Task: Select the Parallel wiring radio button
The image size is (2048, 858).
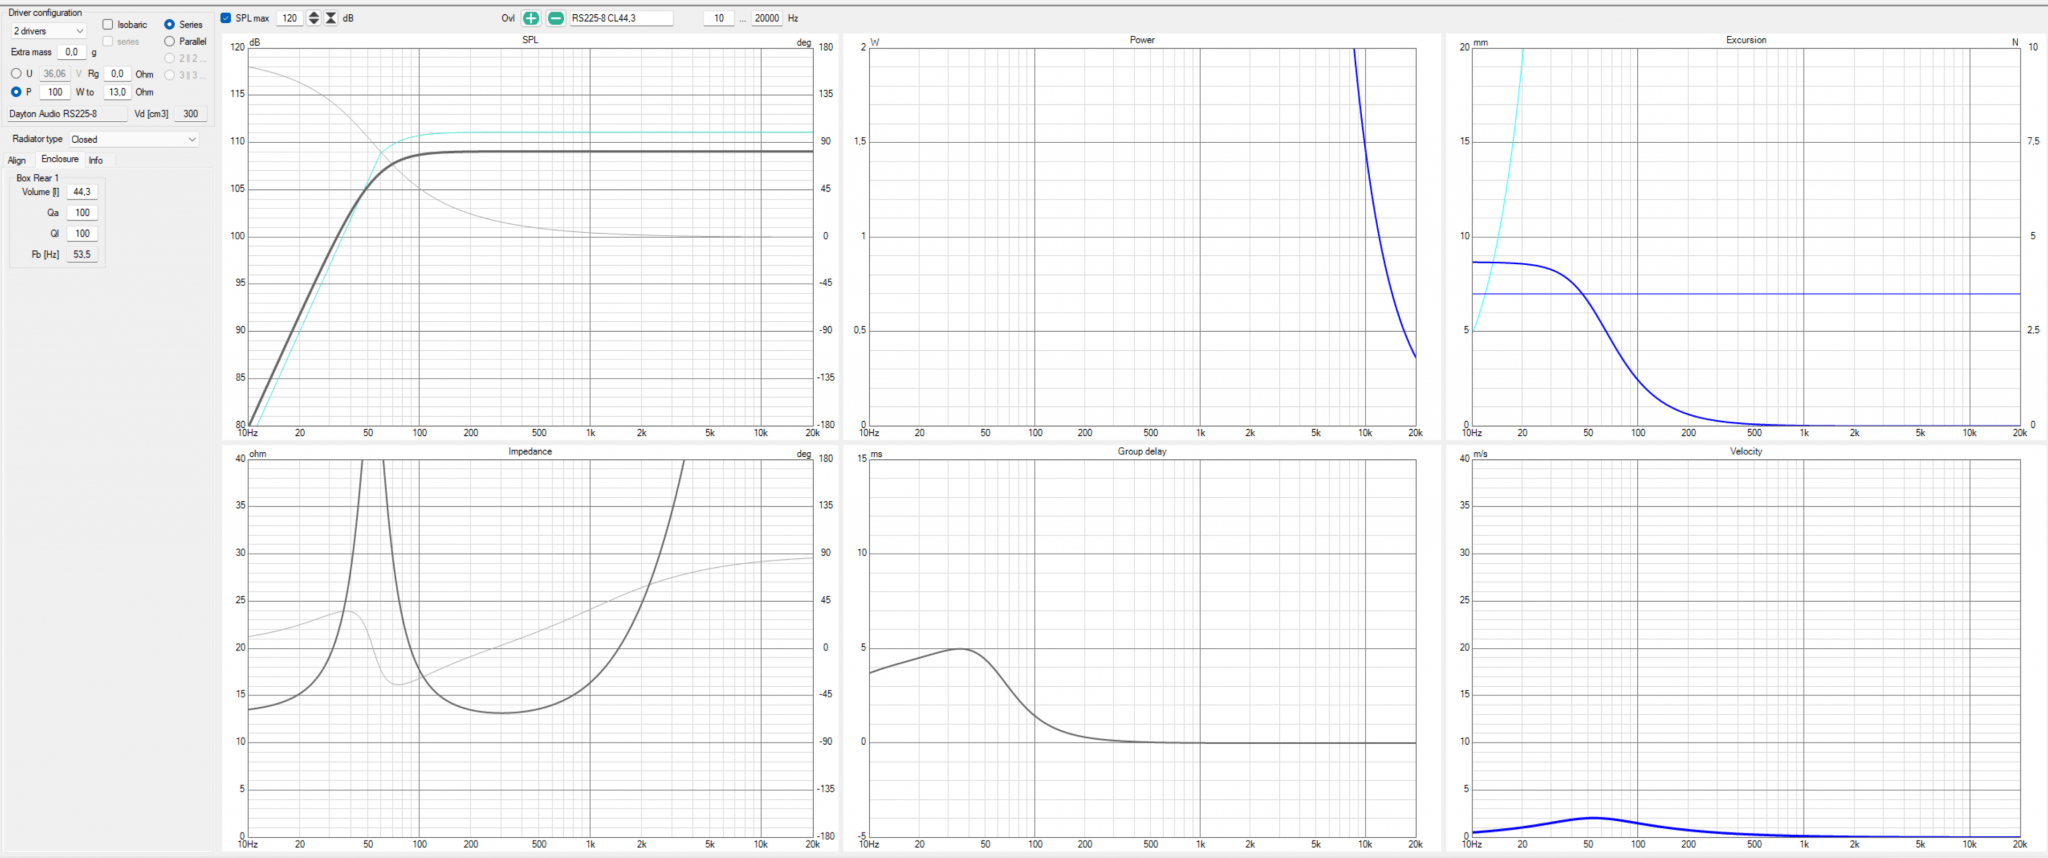Action: pos(169,41)
